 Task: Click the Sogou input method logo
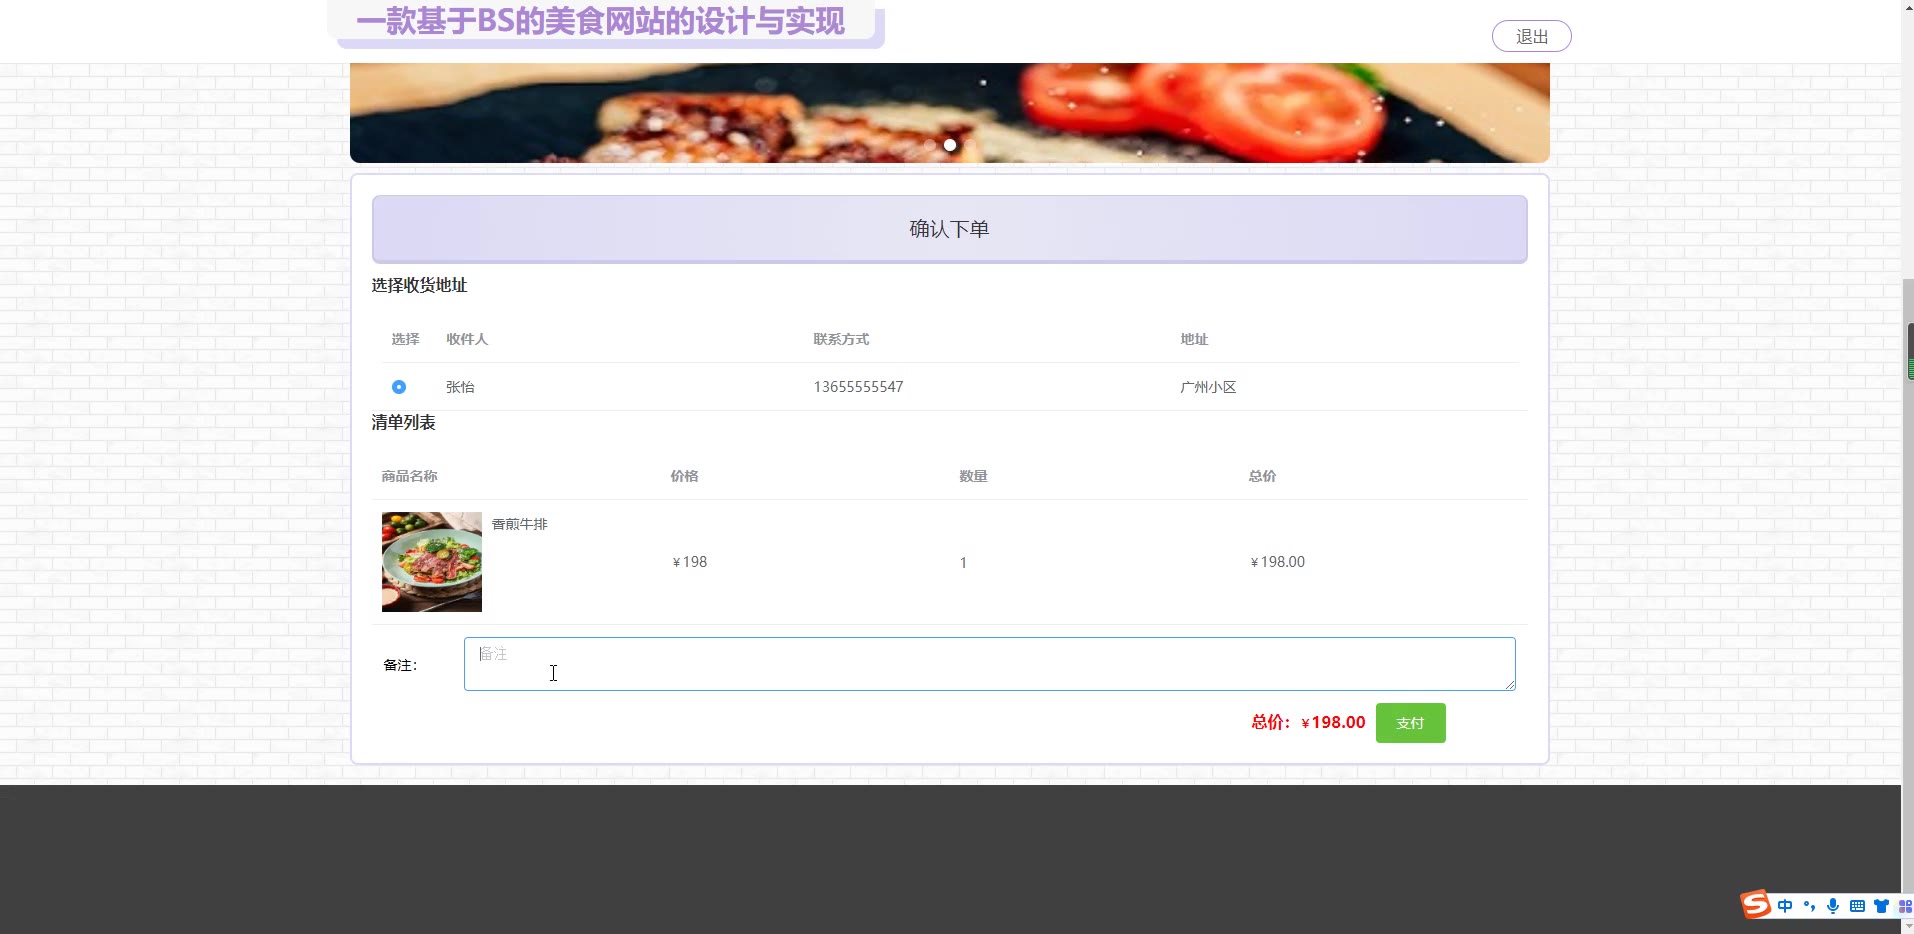point(1756,904)
